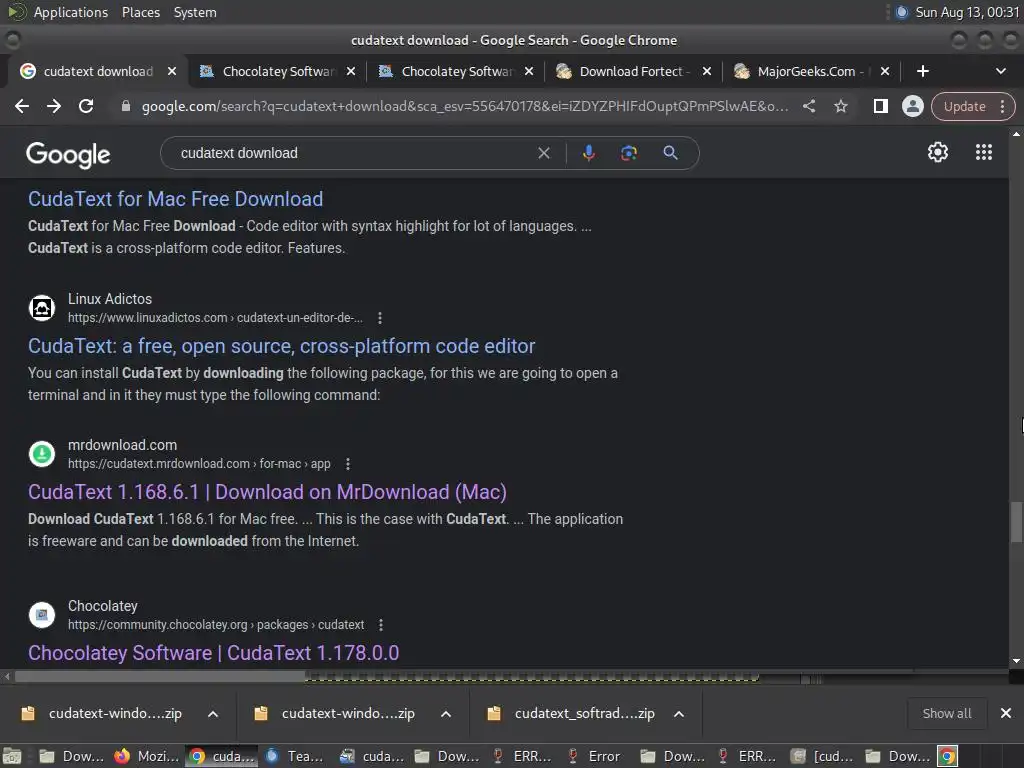Share this page using the share icon
This screenshot has width=1024, height=768.
(808, 106)
